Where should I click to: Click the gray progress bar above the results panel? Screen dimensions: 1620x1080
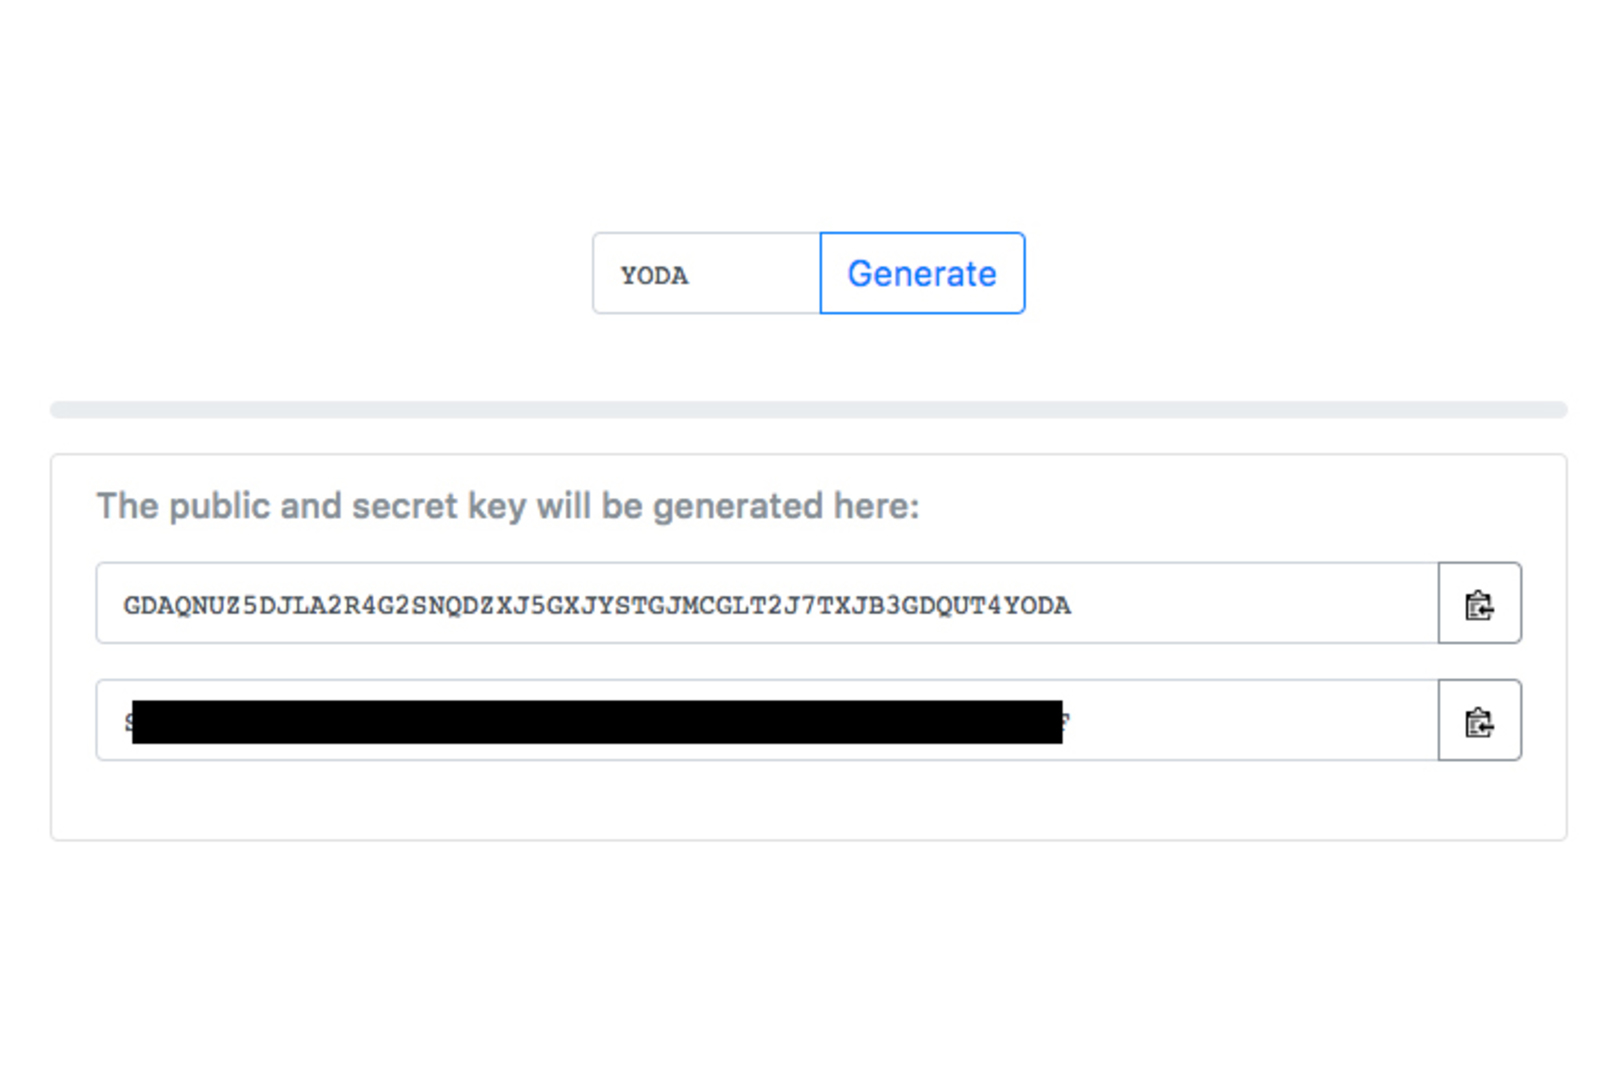pyautogui.click(x=810, y=408)
